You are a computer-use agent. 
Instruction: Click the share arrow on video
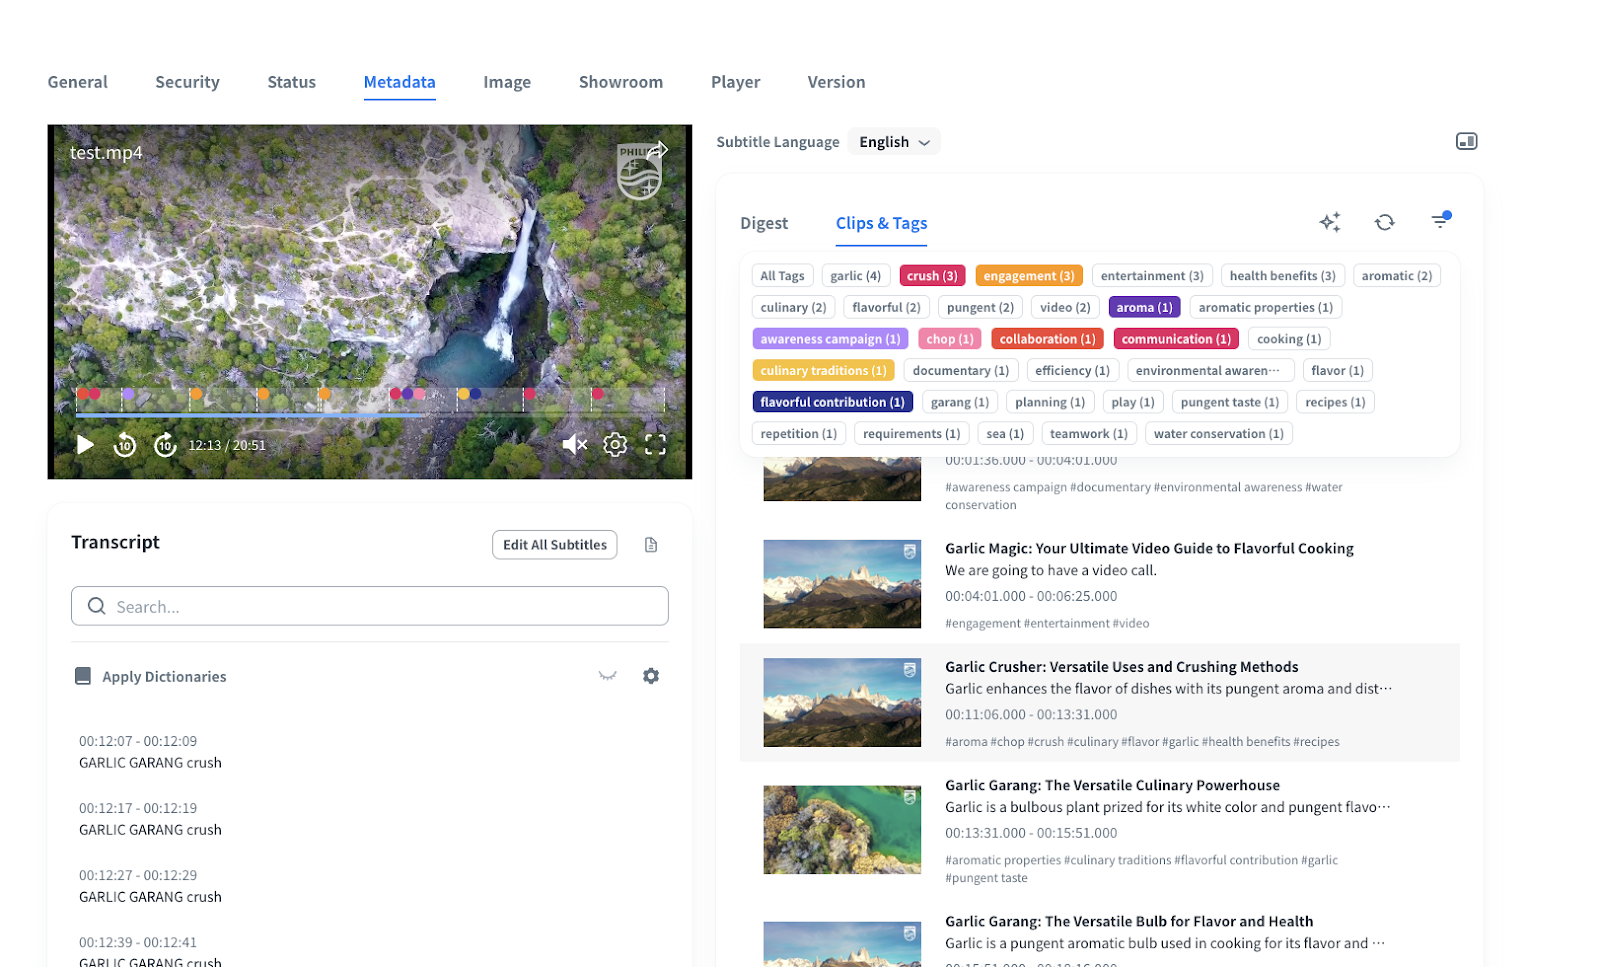(x=658, y=151)
